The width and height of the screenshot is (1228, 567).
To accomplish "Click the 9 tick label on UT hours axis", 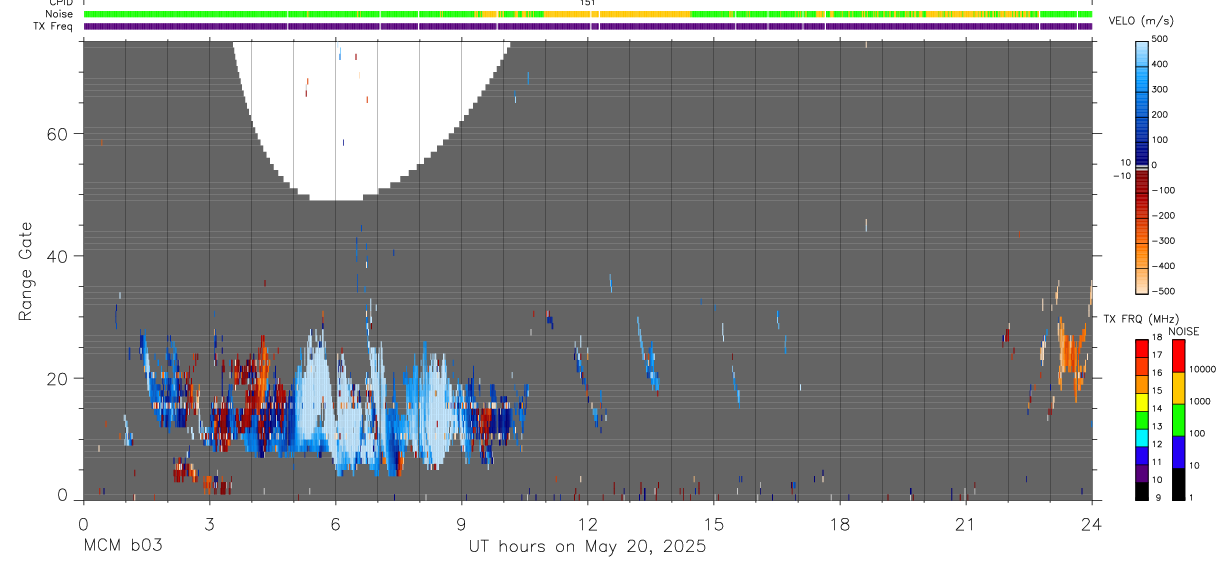I will click(x=461, y=524).
